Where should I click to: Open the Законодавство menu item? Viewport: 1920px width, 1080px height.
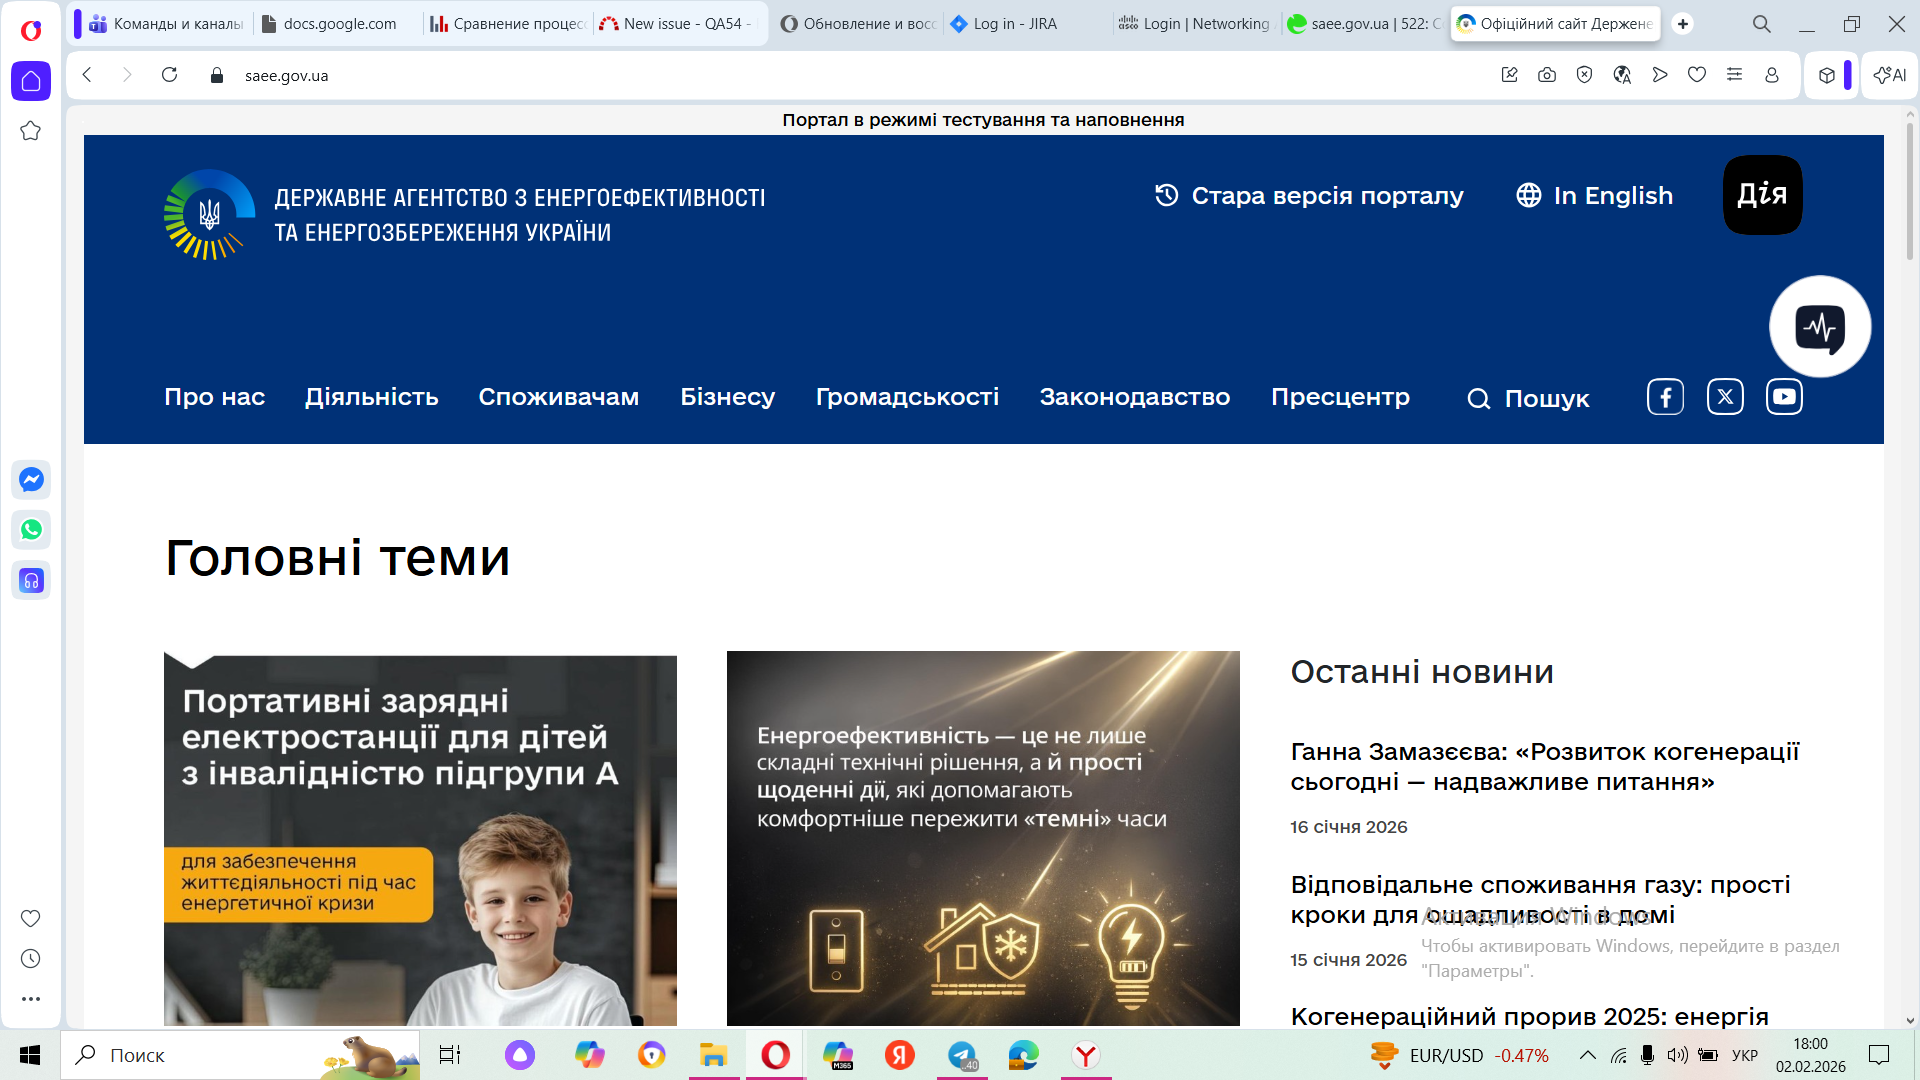(x=1134, y=397)
